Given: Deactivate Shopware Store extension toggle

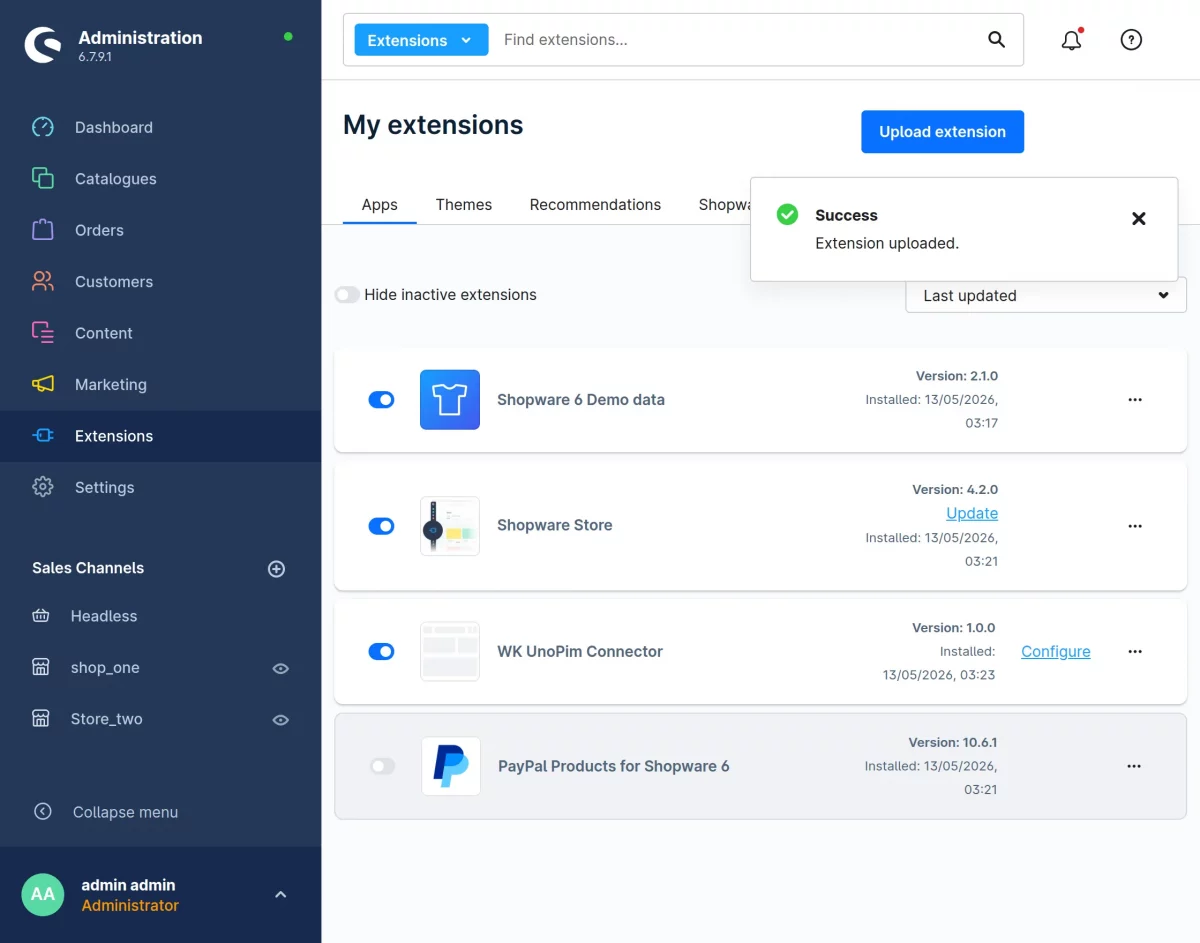Looking at the screenshot, I should point(382,526).
